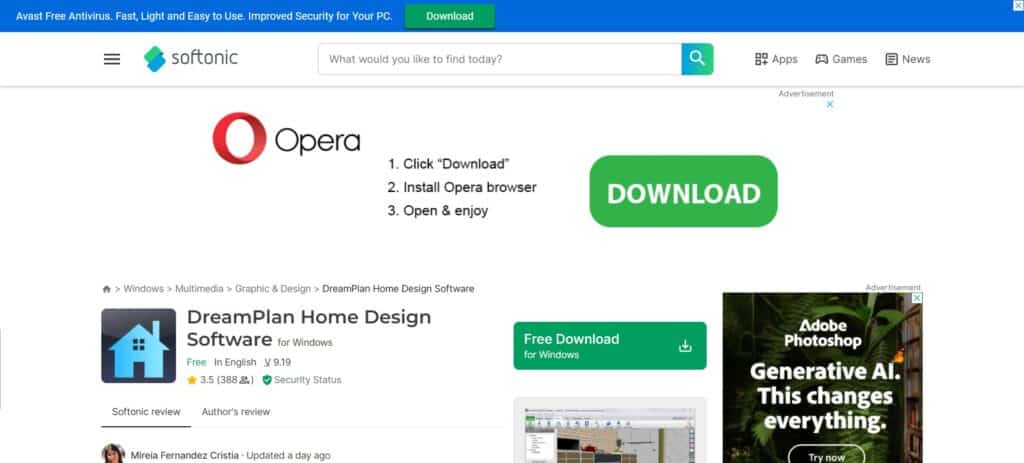Open the News section
Screen dimensions: 1024x463
click(908, 59)
